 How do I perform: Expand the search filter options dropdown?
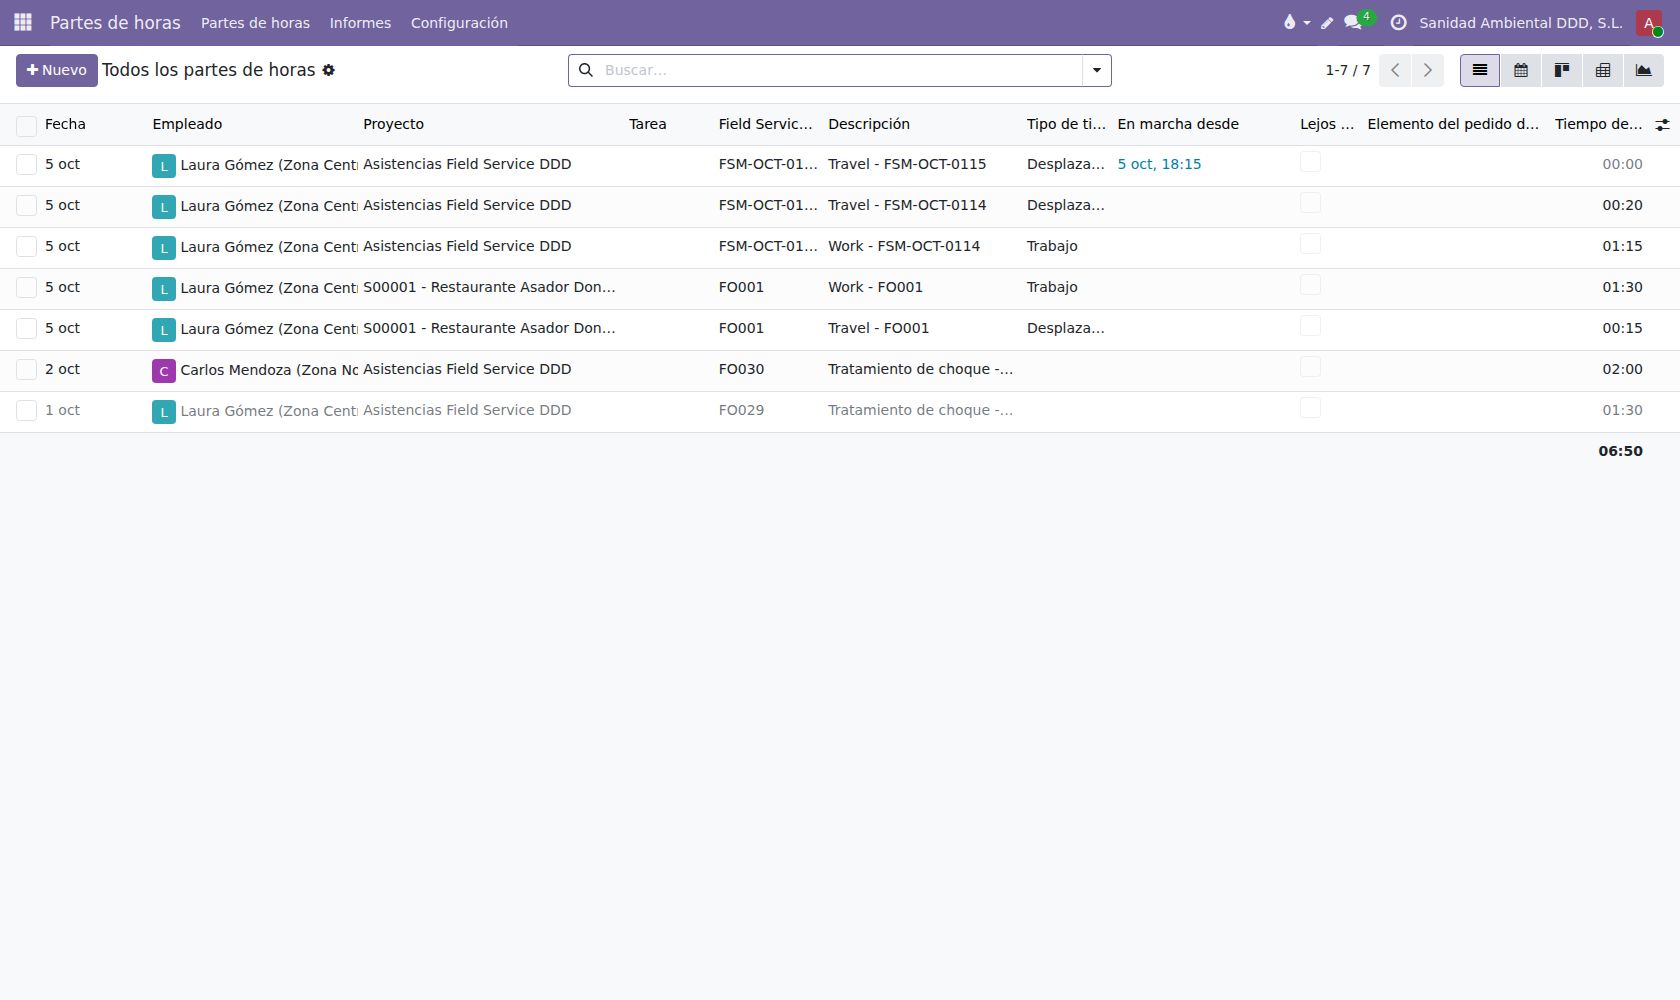1097,70
